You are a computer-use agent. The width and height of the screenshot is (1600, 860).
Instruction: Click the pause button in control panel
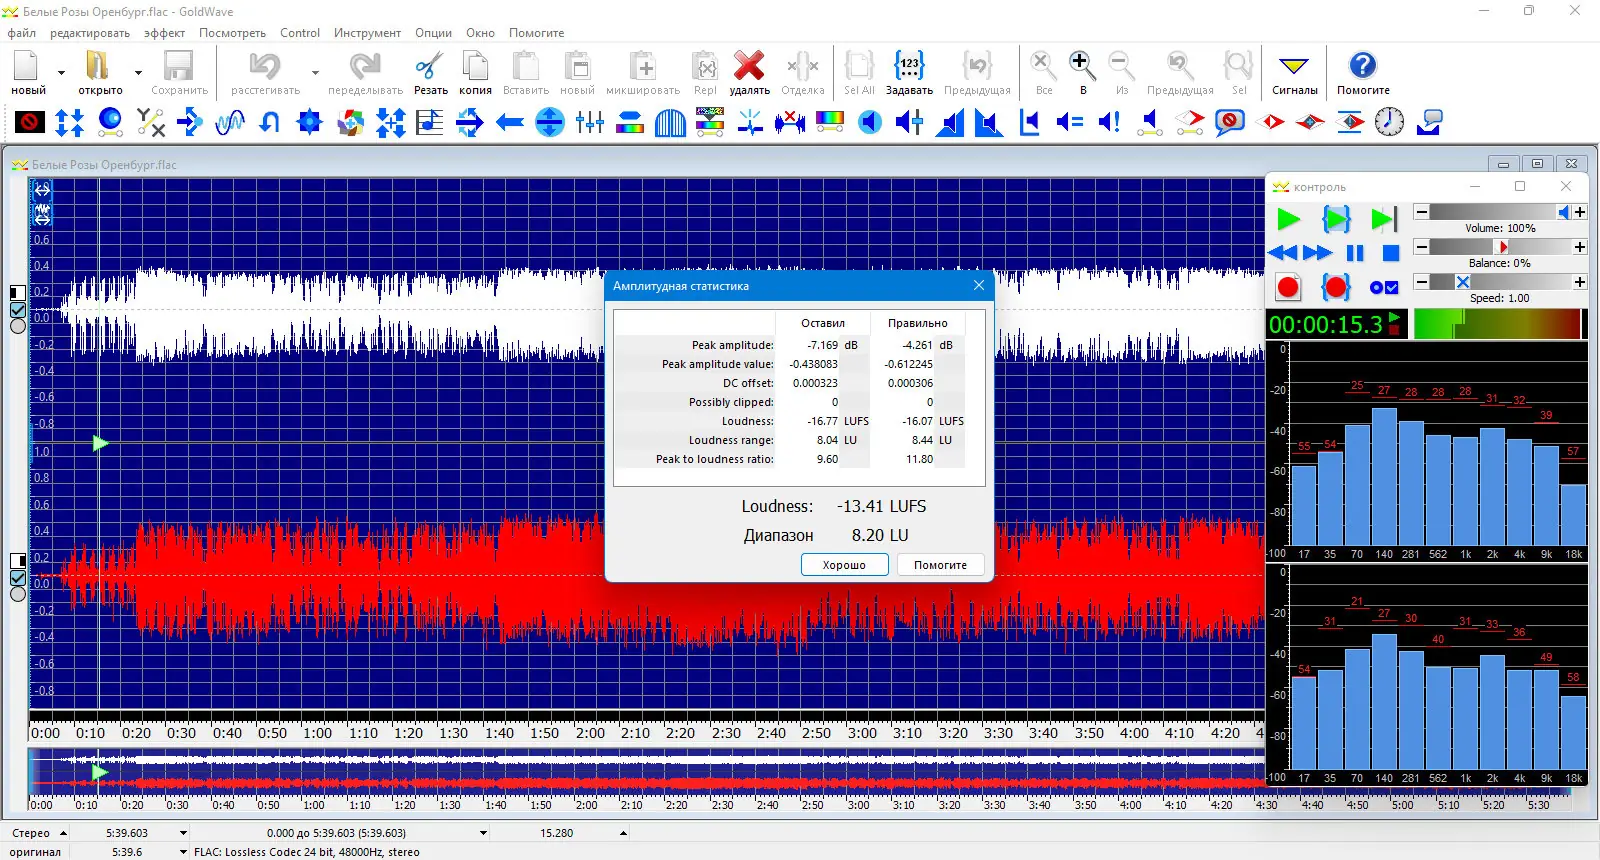coord(1355,253)
